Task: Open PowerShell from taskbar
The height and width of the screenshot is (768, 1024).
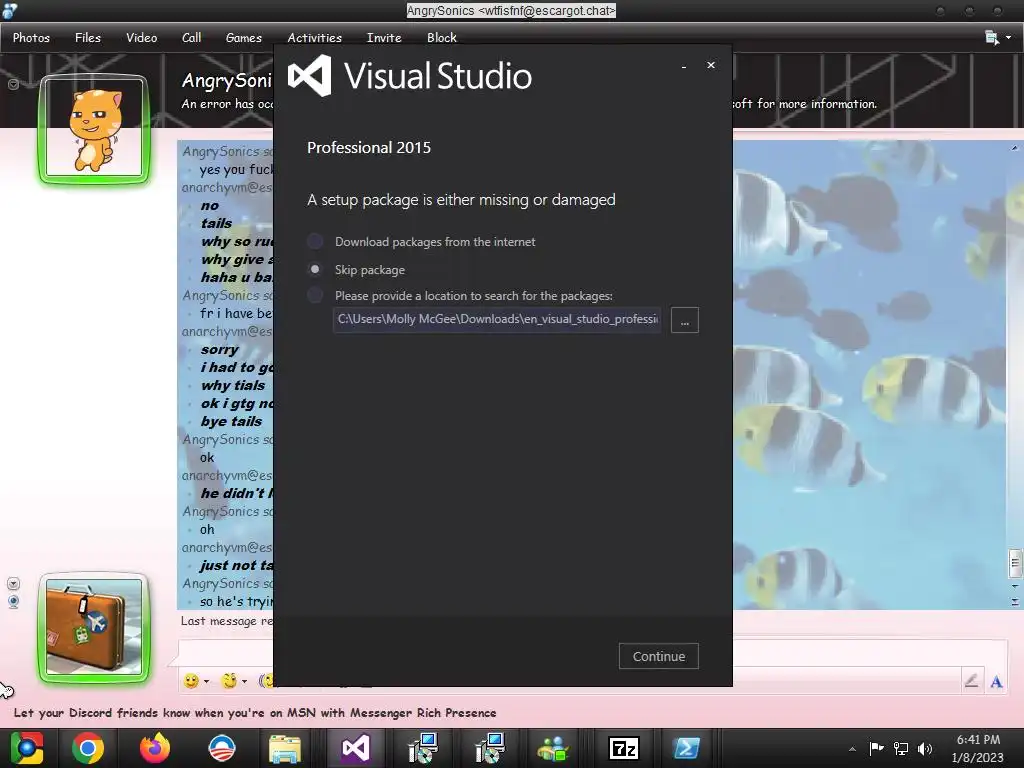Action: 686,748
